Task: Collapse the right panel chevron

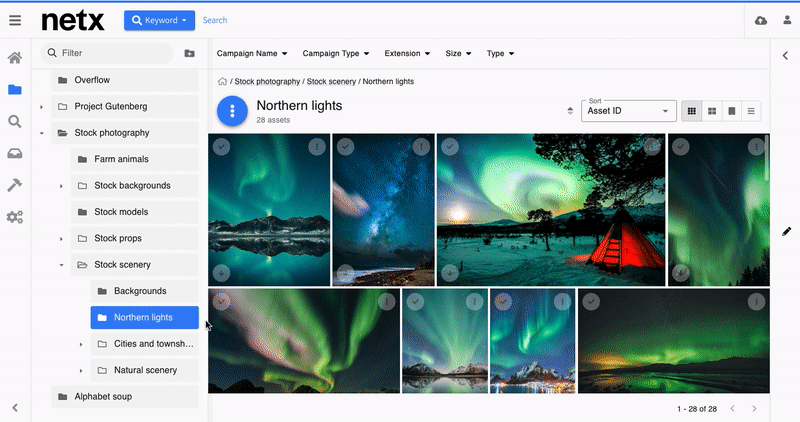Action: click(785, 56)
